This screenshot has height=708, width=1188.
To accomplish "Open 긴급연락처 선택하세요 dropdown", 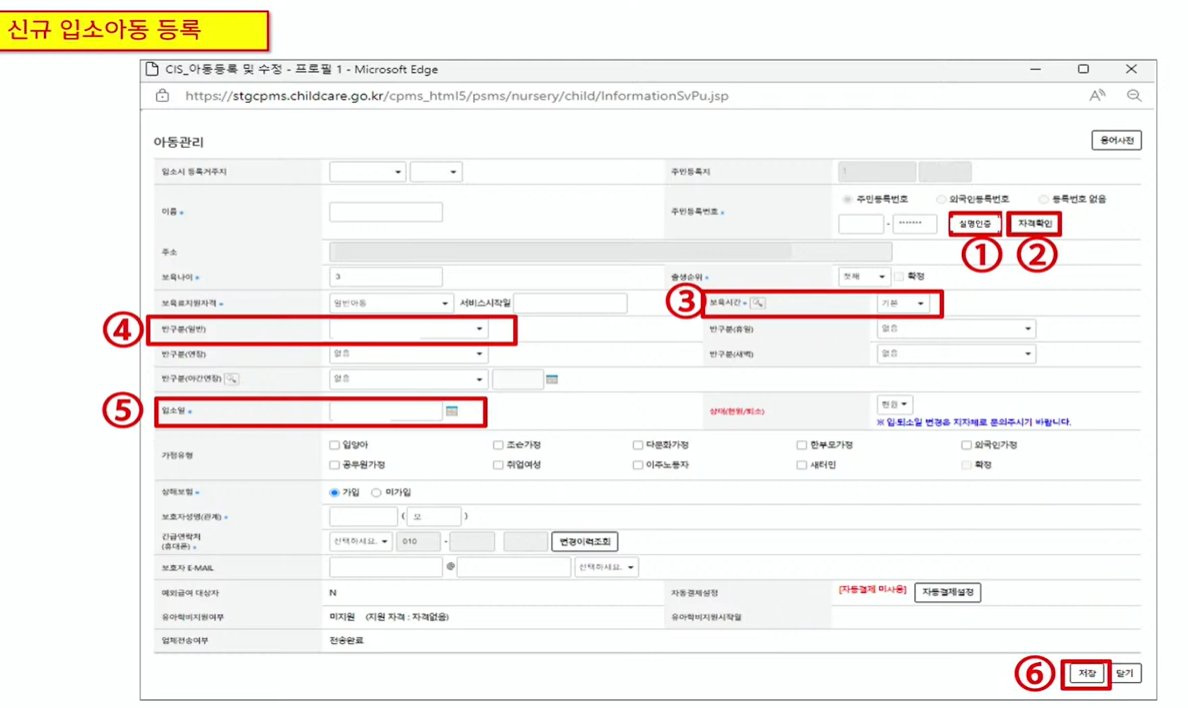I will (361, 541).
